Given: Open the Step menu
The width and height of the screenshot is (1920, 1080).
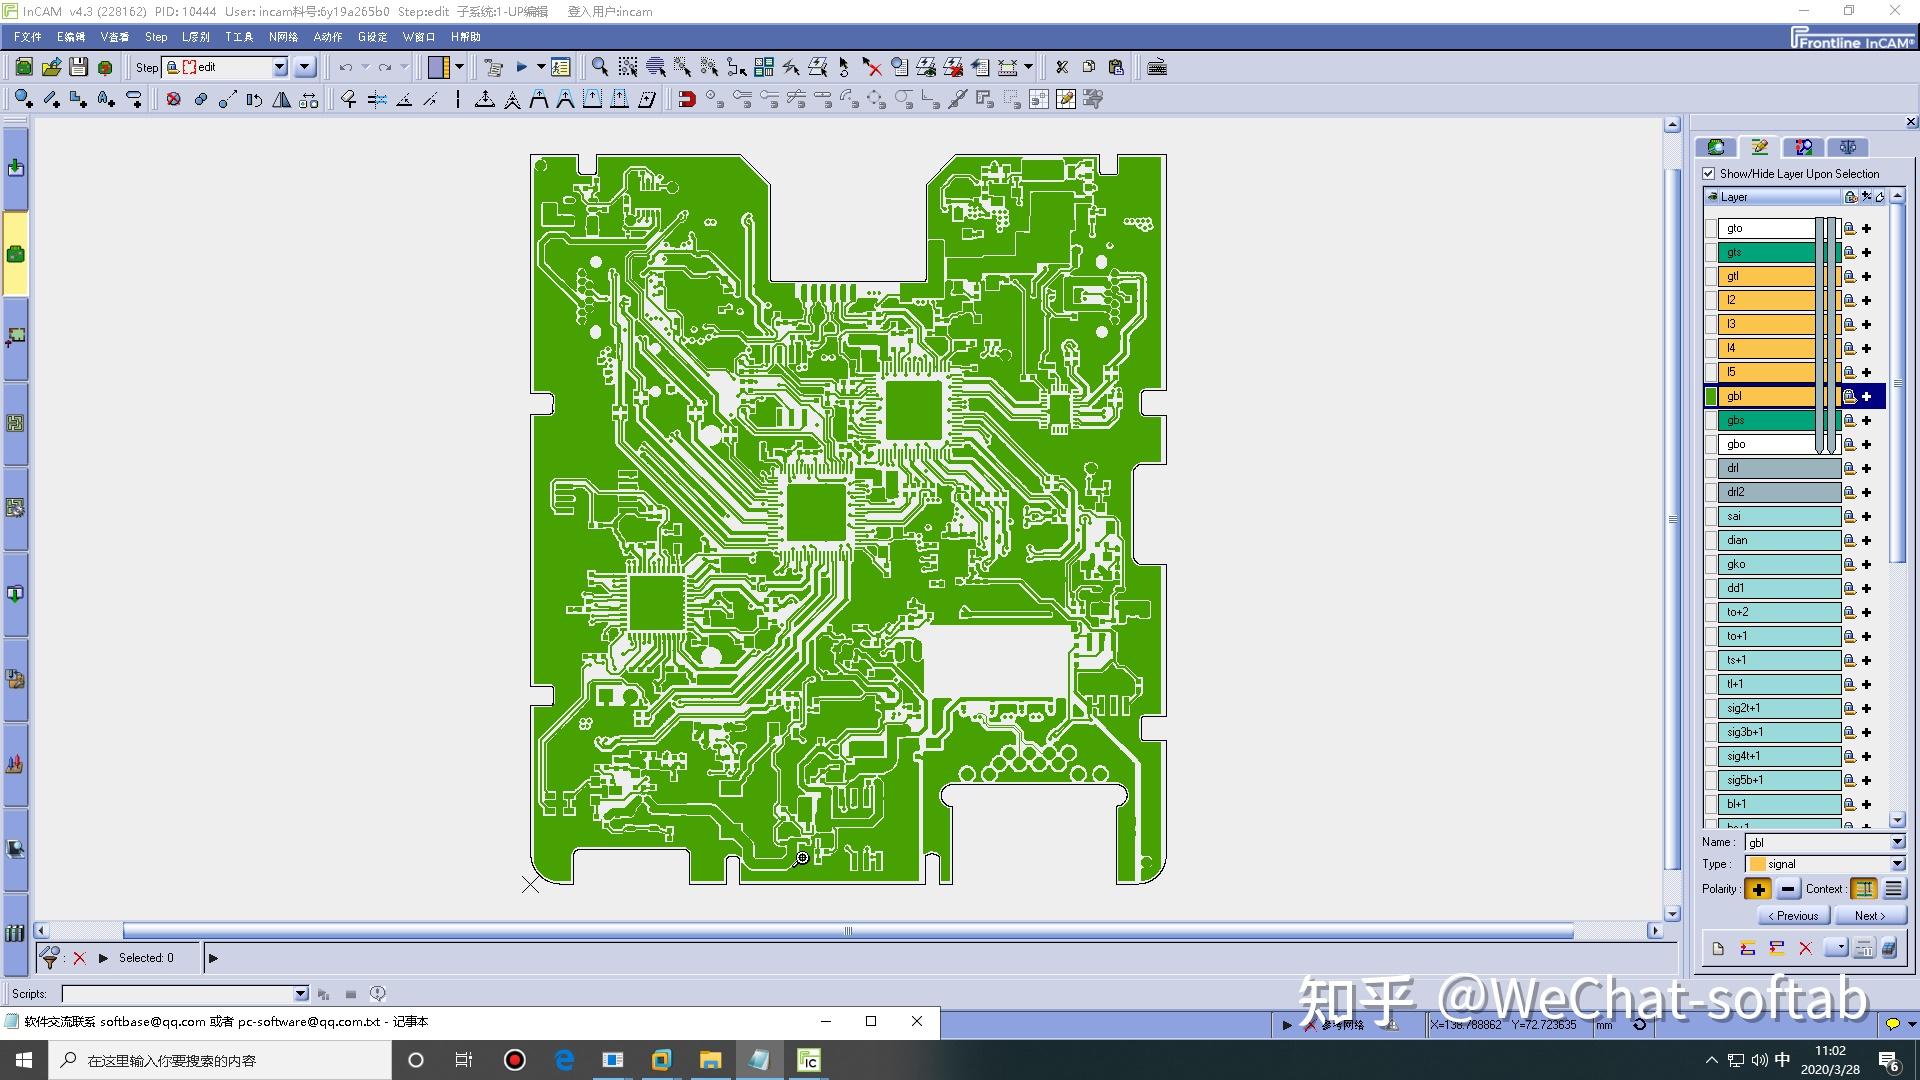Looking at the screenshot, I should pyautogui.click(x=156, y=37).
